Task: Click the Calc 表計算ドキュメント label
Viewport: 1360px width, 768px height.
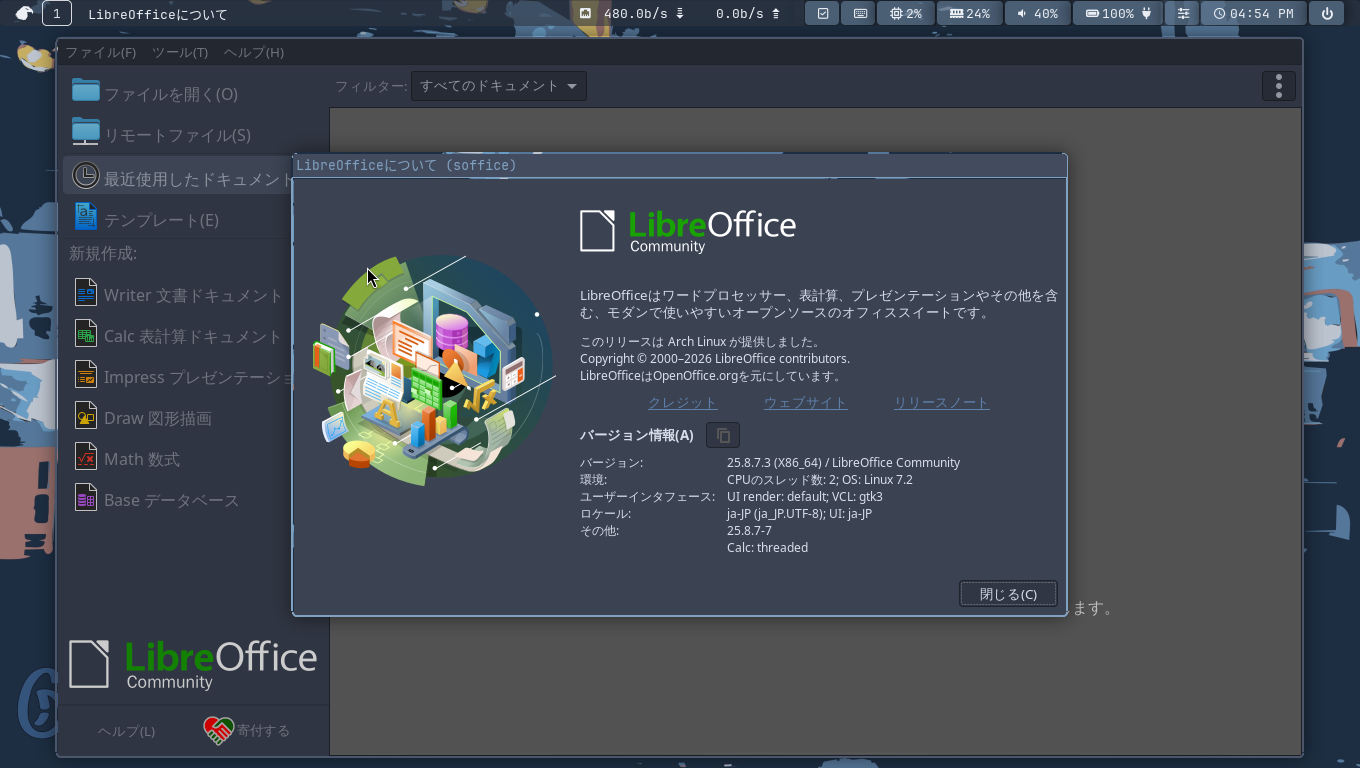Action: [193, 337]
